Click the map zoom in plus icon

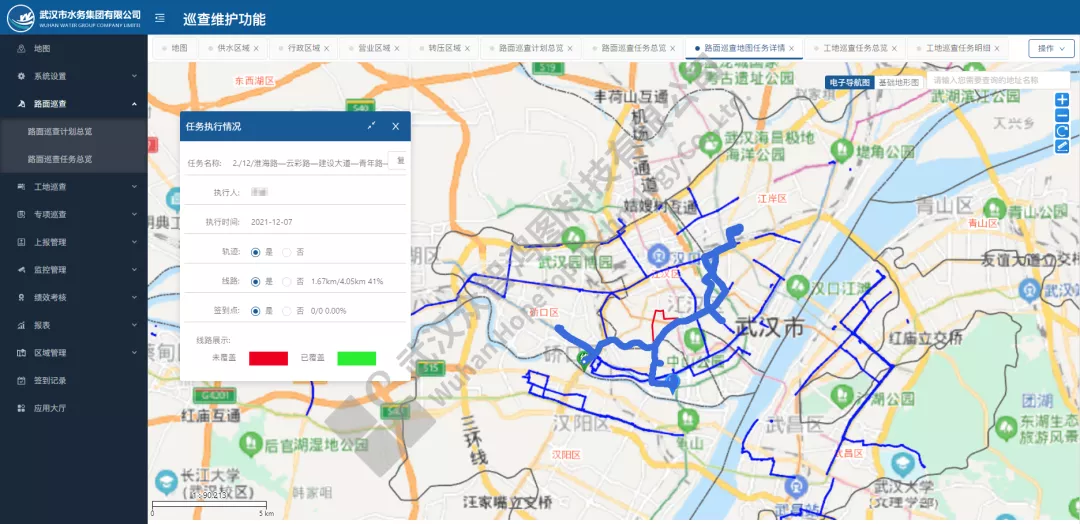point(1062,100)
